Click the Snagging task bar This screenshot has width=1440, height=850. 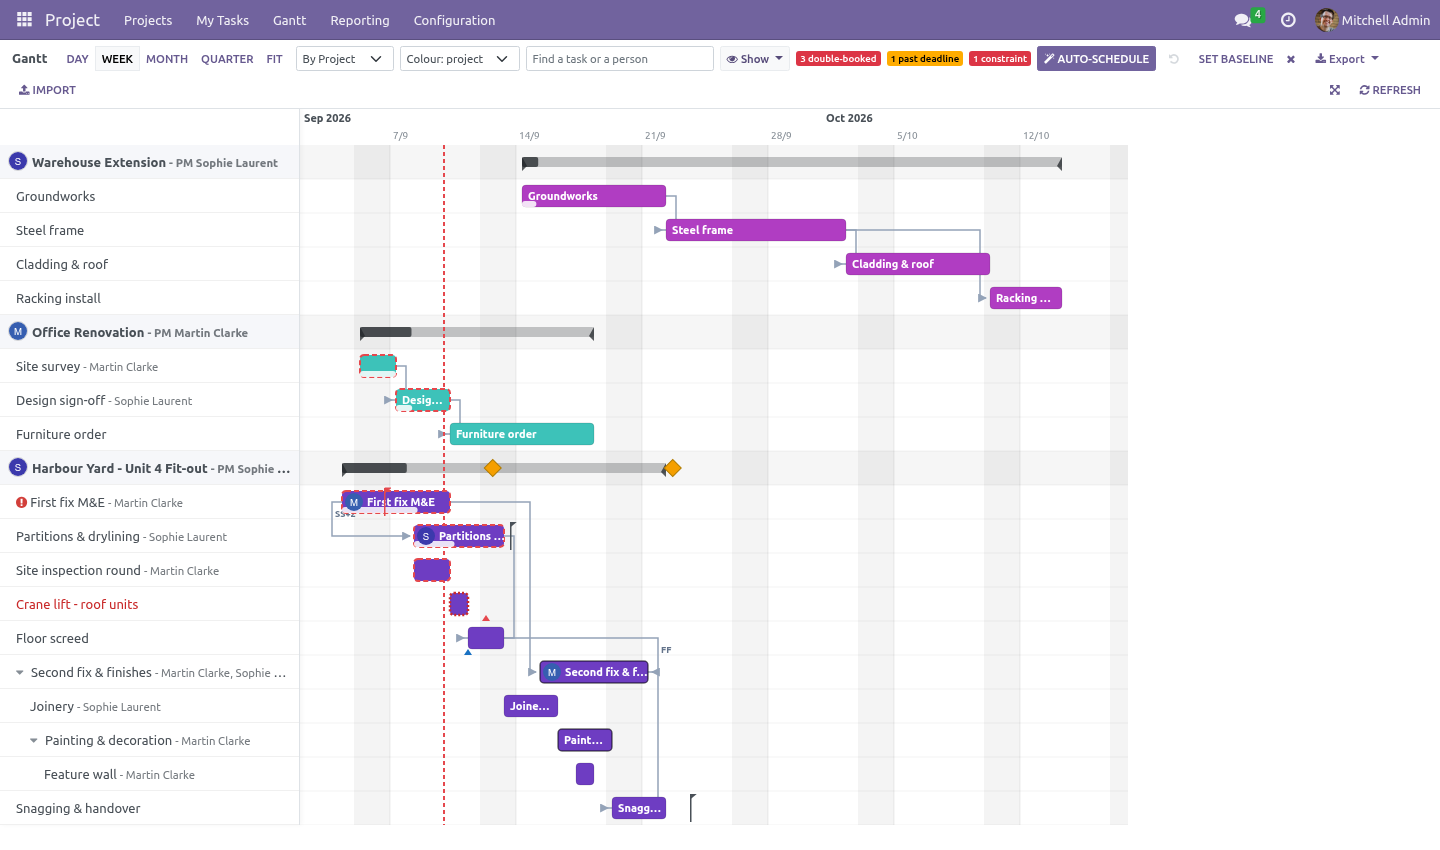click(639, 808)
